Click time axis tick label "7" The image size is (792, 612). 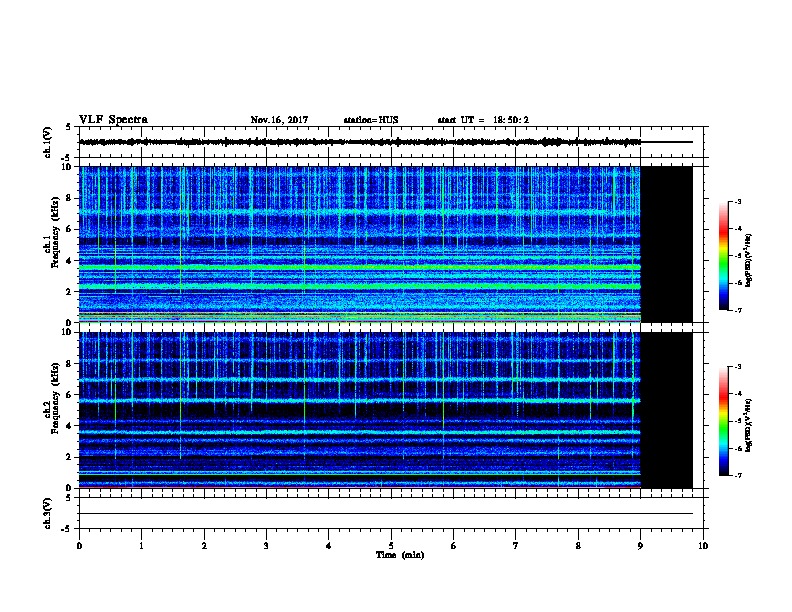click(x=516, y=545)
